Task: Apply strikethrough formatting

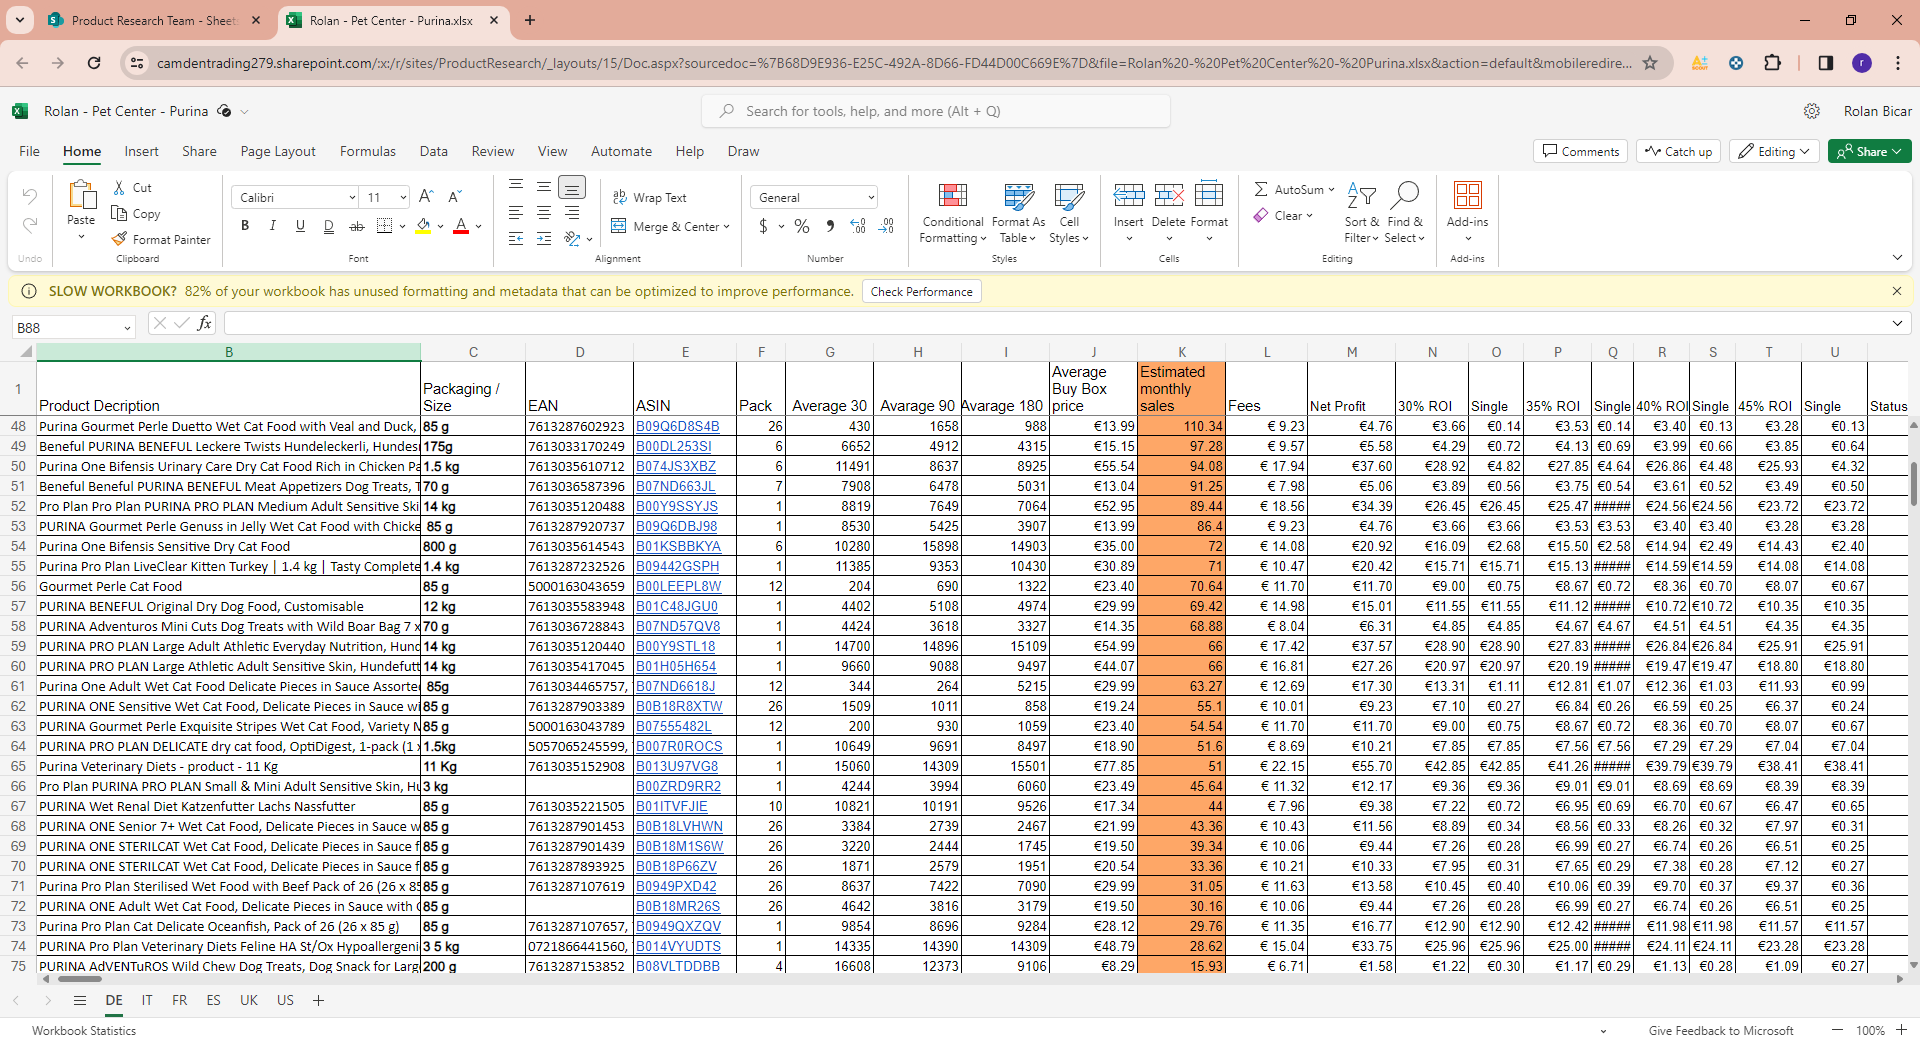Action: point(356,226)
